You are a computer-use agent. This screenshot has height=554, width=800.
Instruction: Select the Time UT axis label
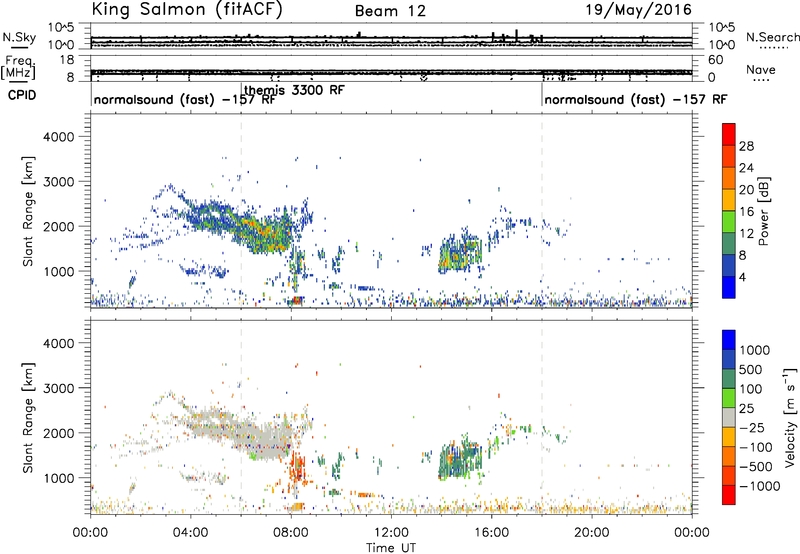(391, 548)
